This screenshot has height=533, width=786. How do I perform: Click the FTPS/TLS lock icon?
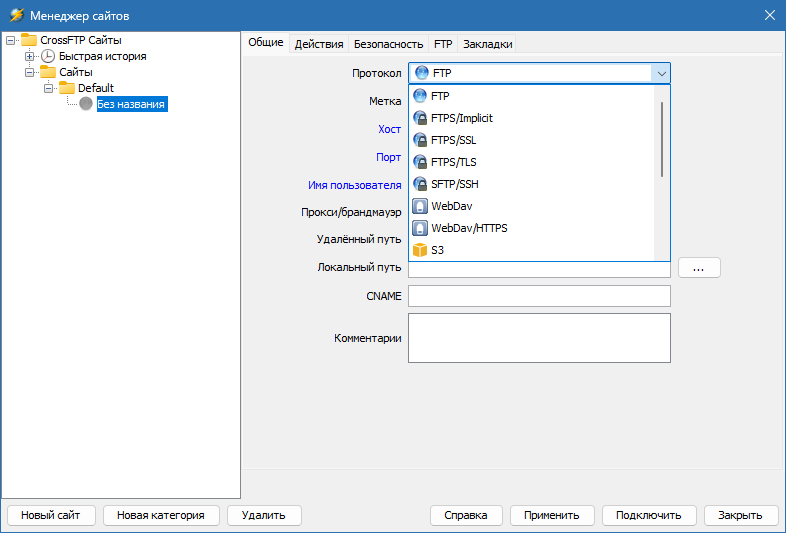pos(420,162)
